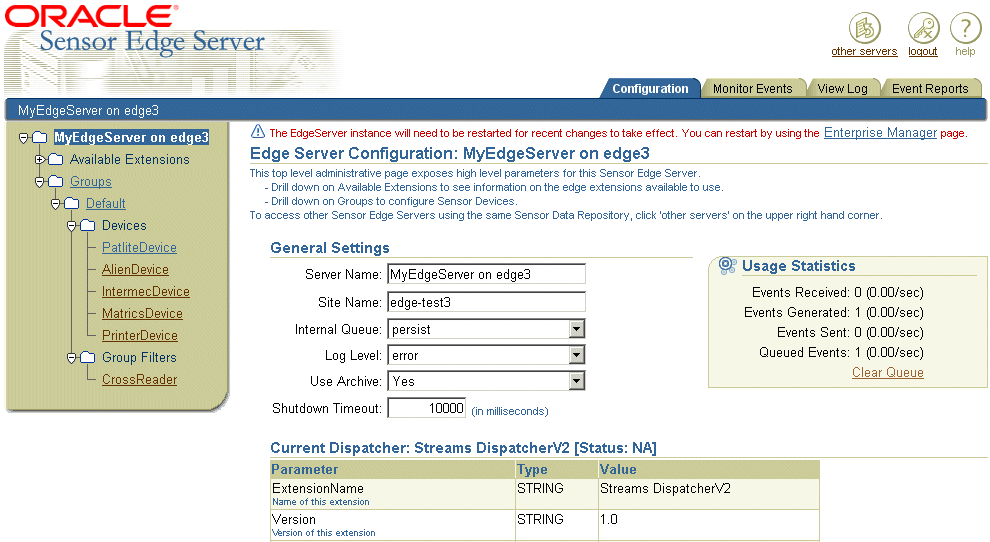Viewport: 990px width, 542px height.
Task: Click the Groups tree link
Action: pos(91,182)
